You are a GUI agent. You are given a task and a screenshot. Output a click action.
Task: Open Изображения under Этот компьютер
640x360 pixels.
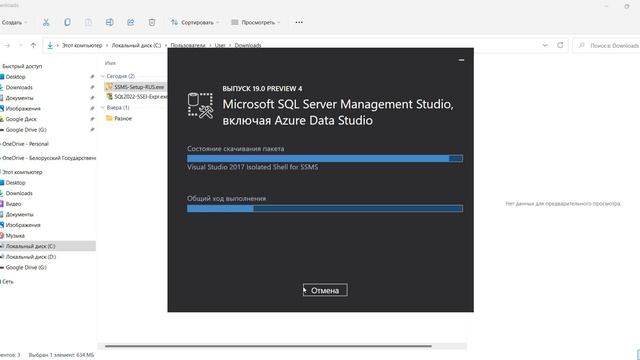click(x=23, y=225)
